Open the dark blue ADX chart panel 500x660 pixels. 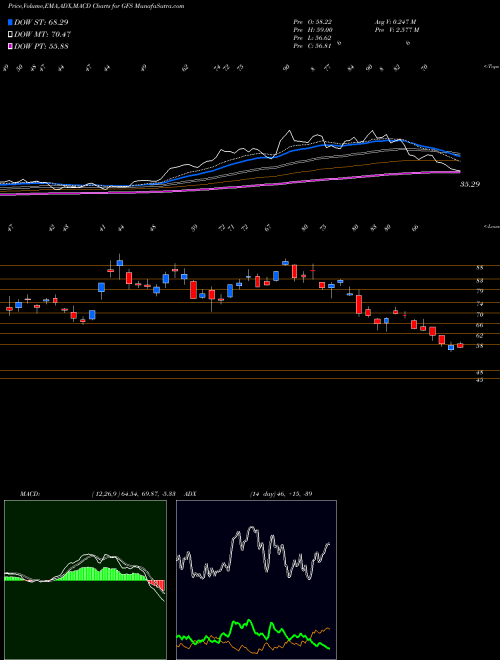256,580
